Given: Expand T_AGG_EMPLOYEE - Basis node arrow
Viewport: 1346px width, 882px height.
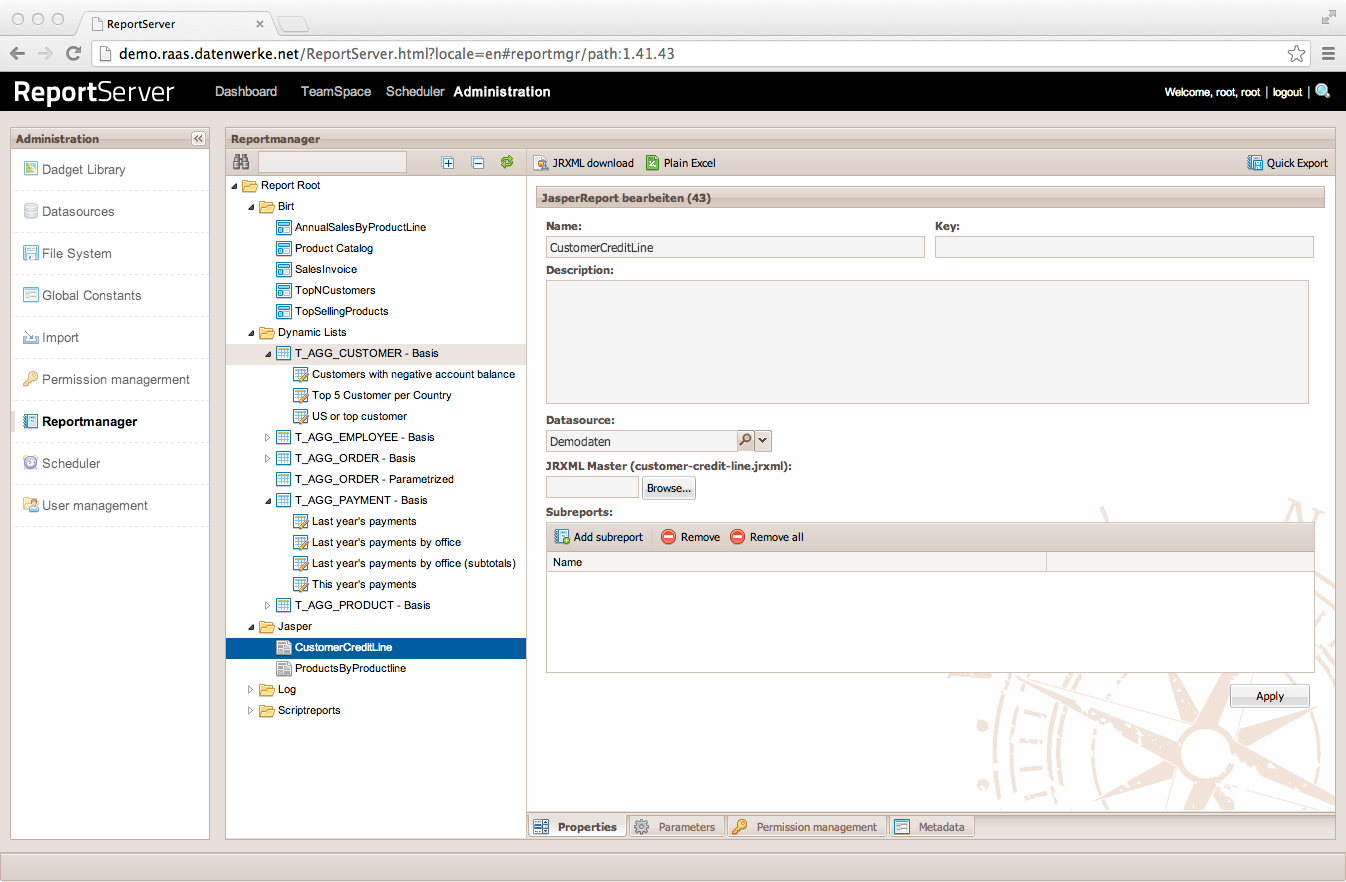Looking at the screenshot, I should click(x=268, y=437).
